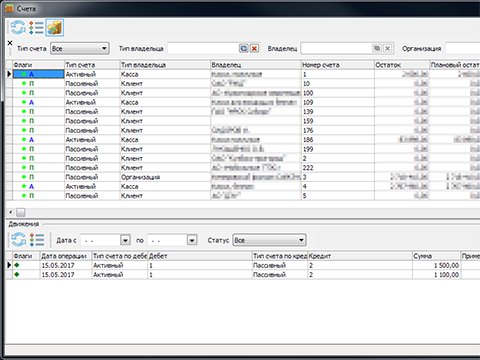Image resolution: width=480 pixels, height=360 pixels.
Task: Select the movement row with sum 1 500,00
Action: tap(243, 265)
